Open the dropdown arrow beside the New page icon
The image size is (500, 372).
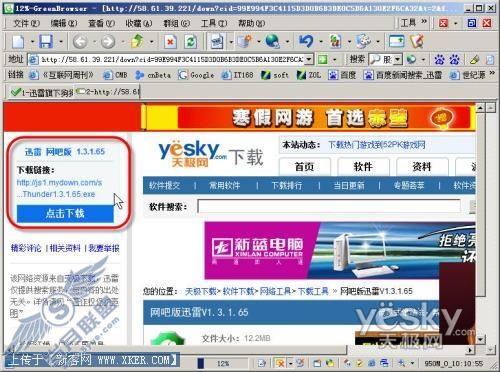coord(33,42)
